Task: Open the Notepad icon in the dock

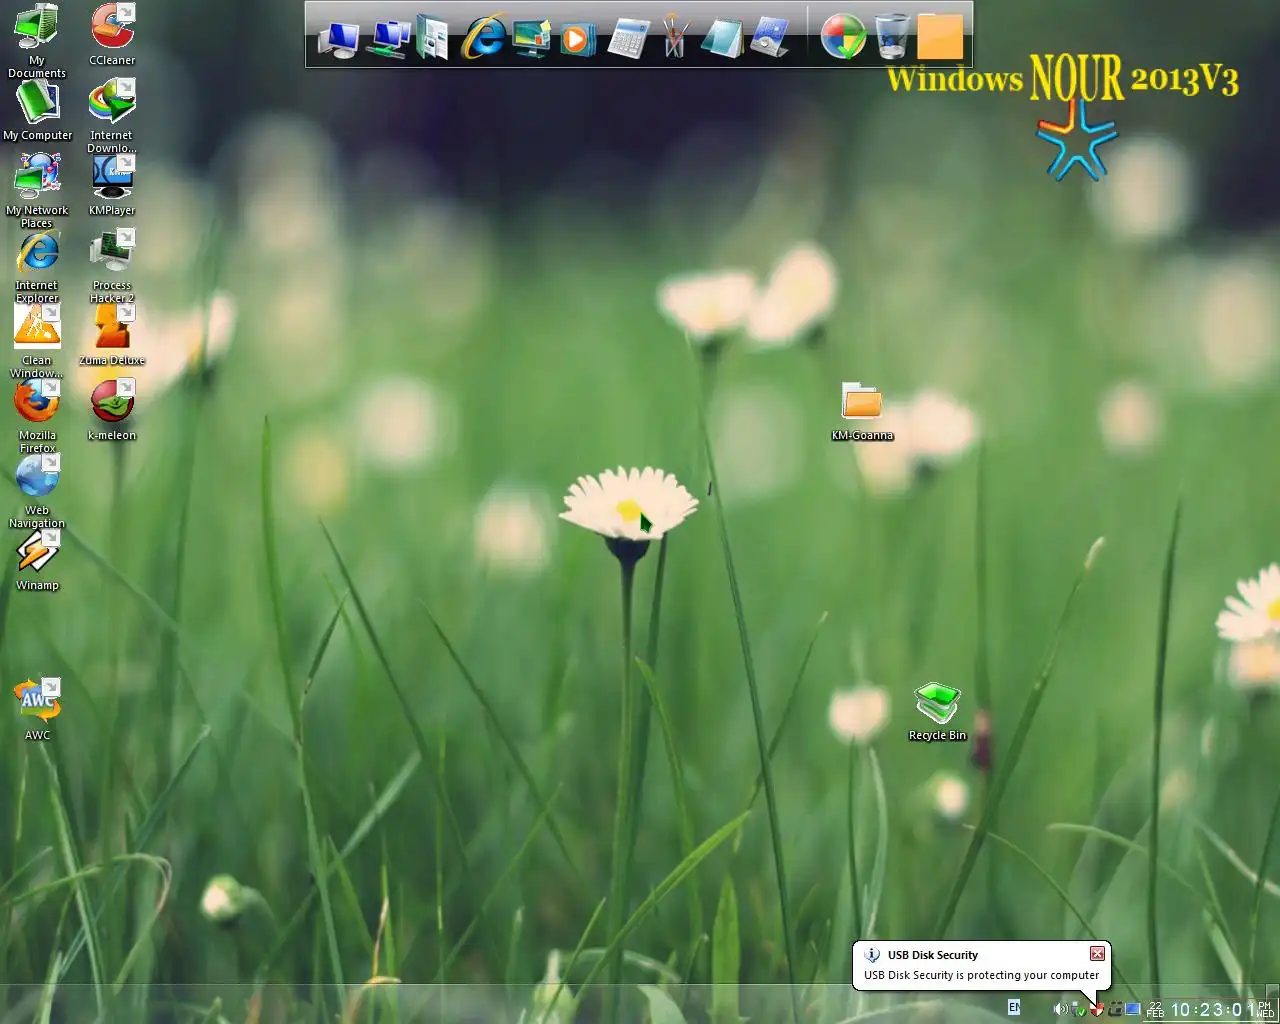Action: click(722, 38)
